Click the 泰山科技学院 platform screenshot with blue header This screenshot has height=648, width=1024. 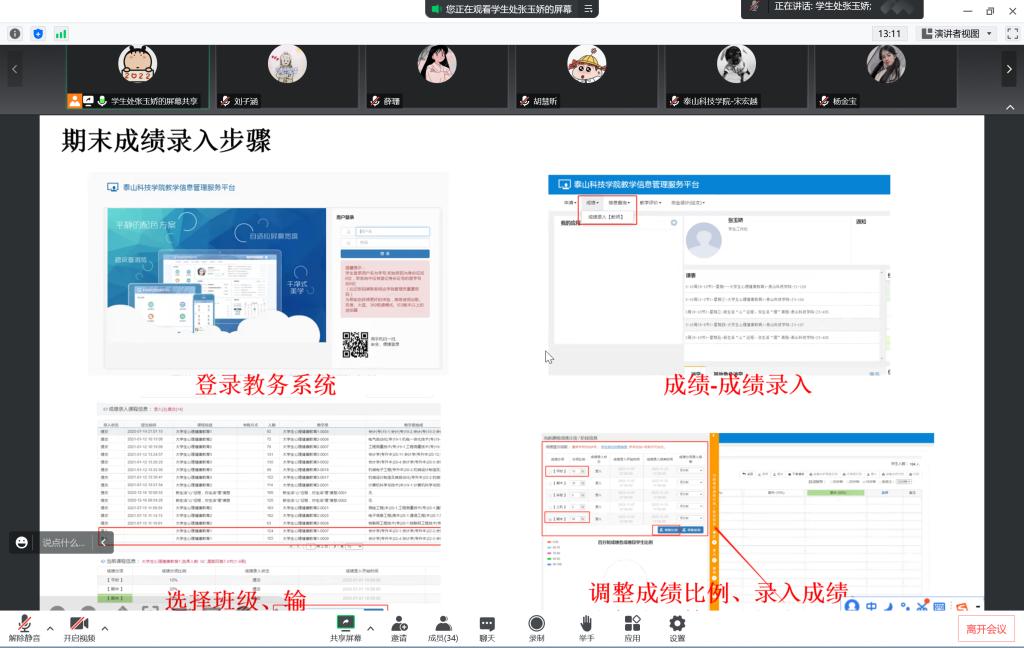pyautogui.click(x=719, y=274)
